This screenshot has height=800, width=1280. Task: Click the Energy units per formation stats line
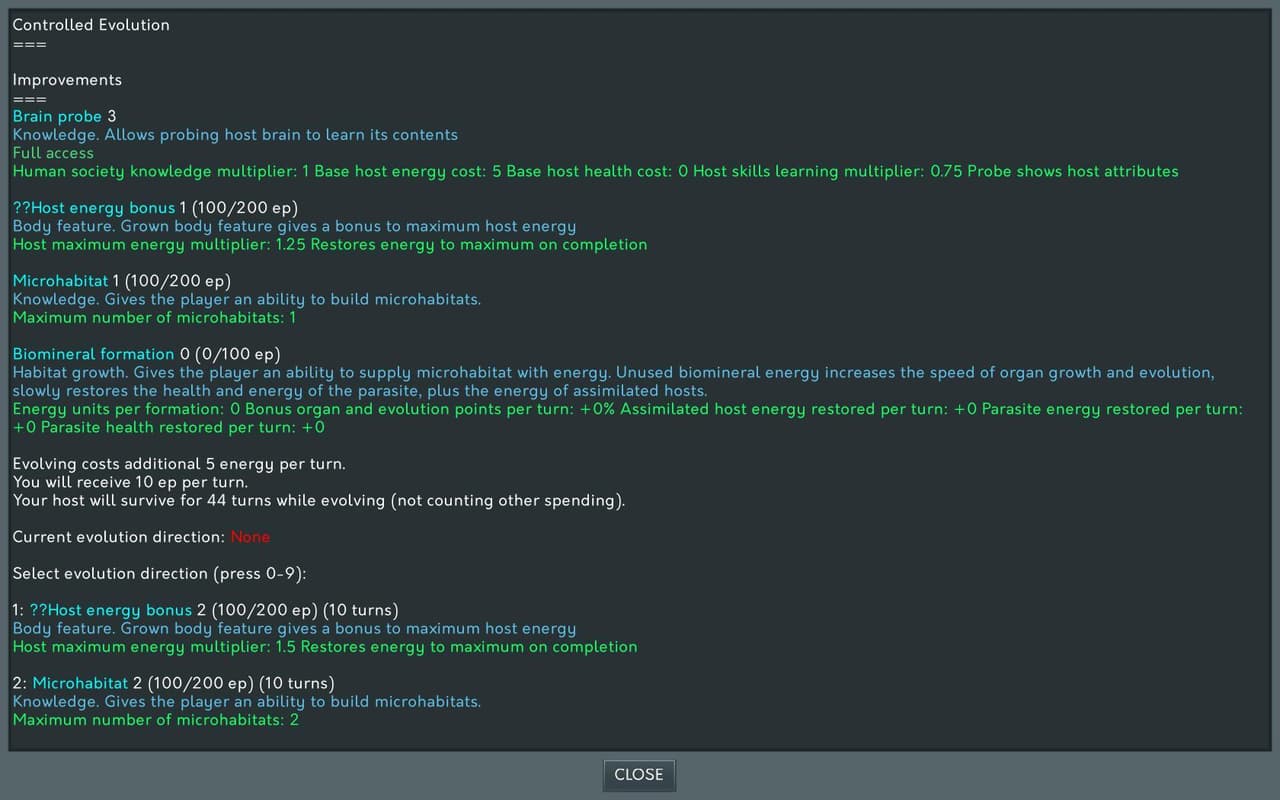628,418
